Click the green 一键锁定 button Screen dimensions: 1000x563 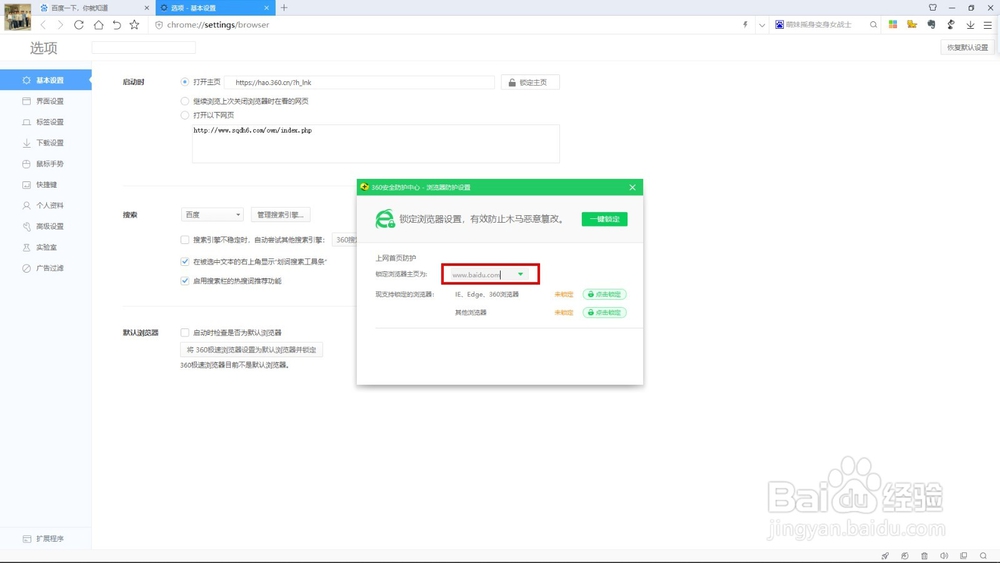[605, 219]
